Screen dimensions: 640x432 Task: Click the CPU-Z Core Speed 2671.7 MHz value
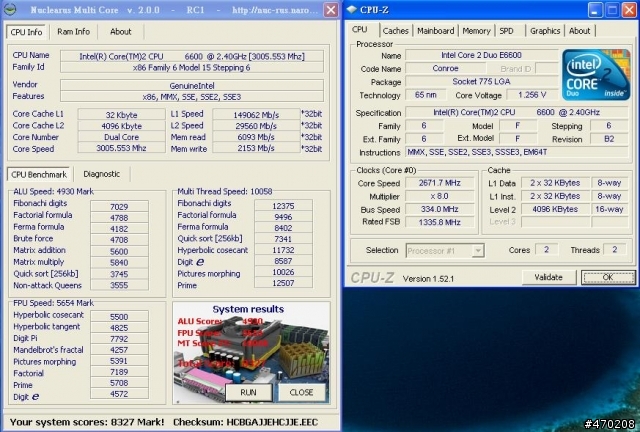click(x=440, y=183)
